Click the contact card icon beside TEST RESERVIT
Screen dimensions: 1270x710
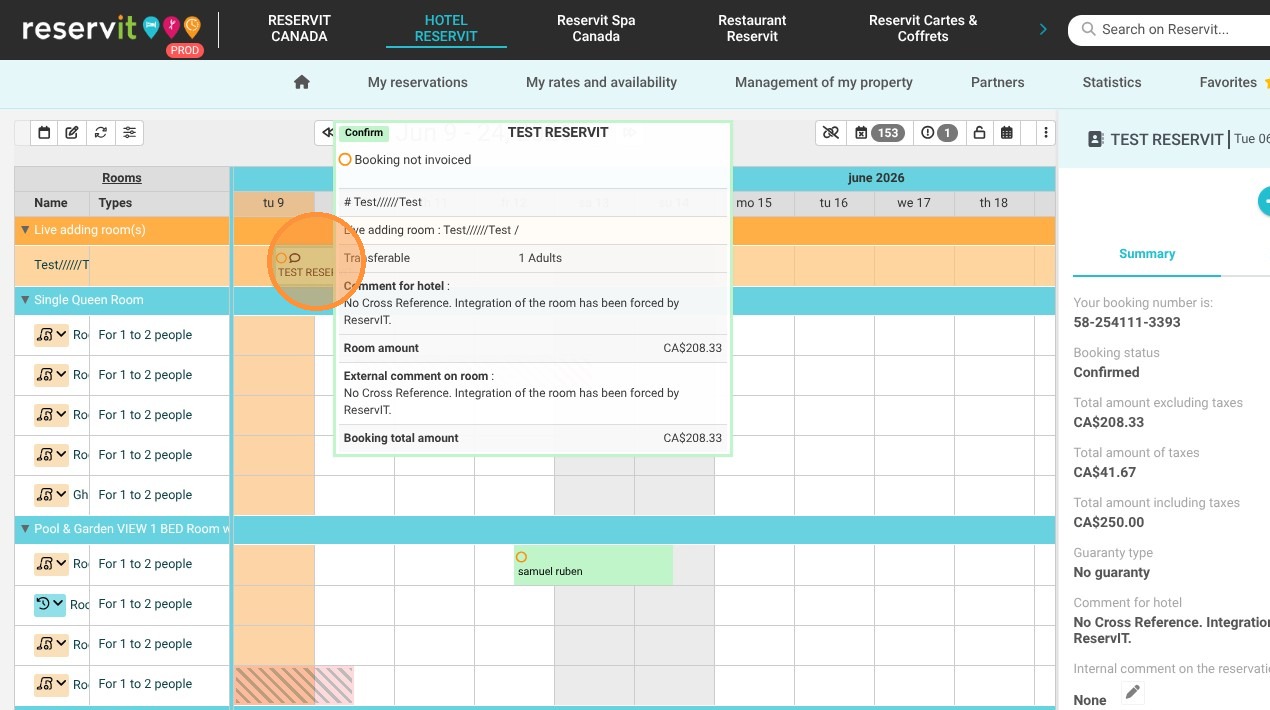[1096, 139]
